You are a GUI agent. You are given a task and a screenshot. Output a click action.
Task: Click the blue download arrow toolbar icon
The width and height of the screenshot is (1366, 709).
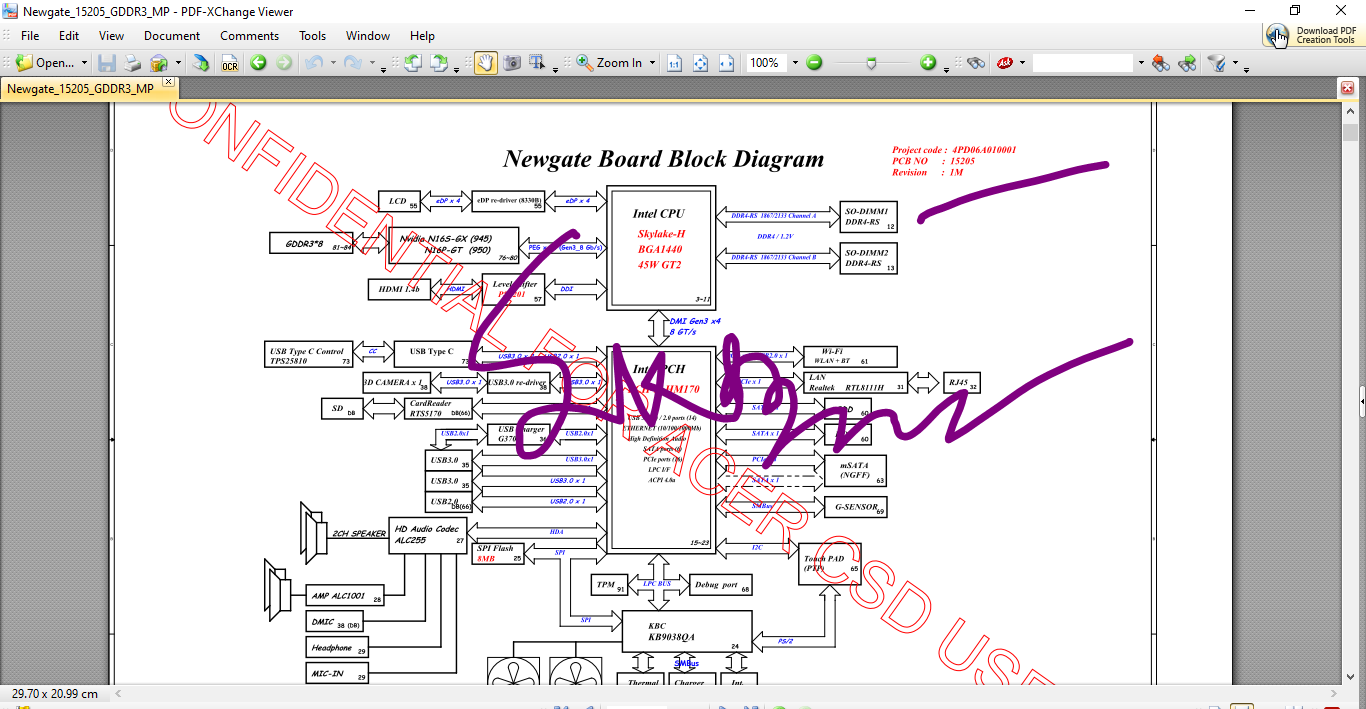coord(201,63)
